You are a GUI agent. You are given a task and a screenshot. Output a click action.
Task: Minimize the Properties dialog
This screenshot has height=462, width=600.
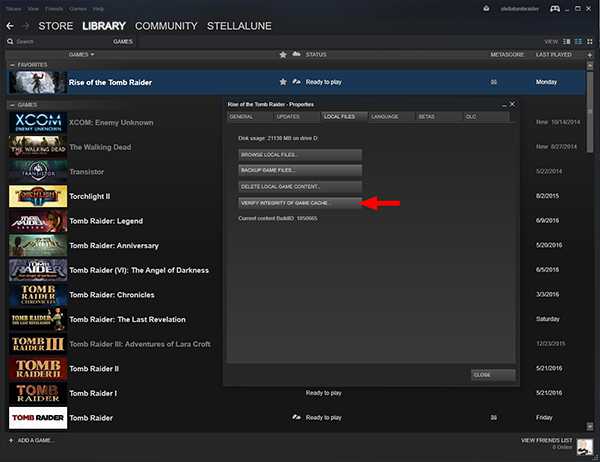504,104
